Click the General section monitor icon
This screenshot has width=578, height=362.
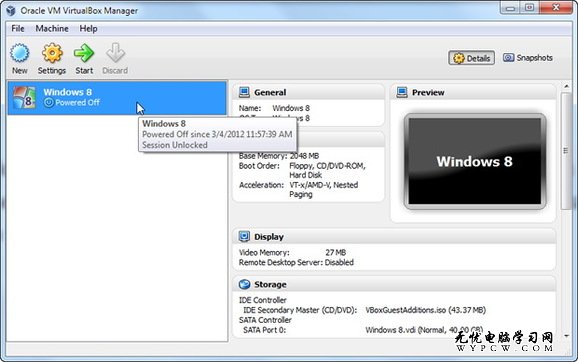(x=244, y=92)
